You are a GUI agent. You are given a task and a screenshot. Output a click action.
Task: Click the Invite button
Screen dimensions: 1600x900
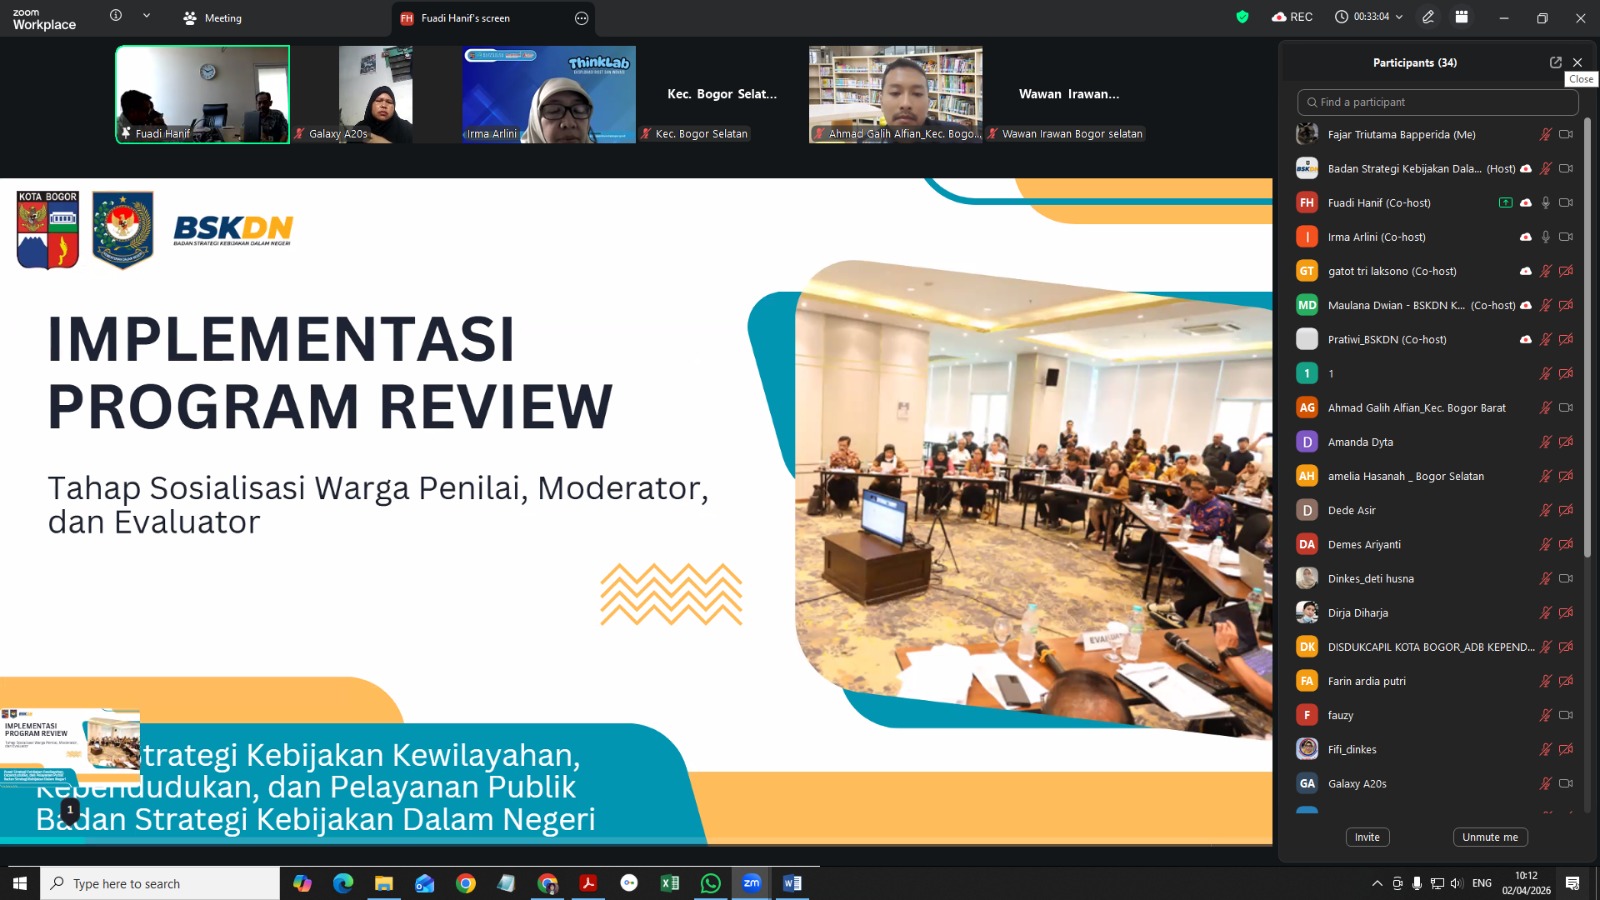1367,837
